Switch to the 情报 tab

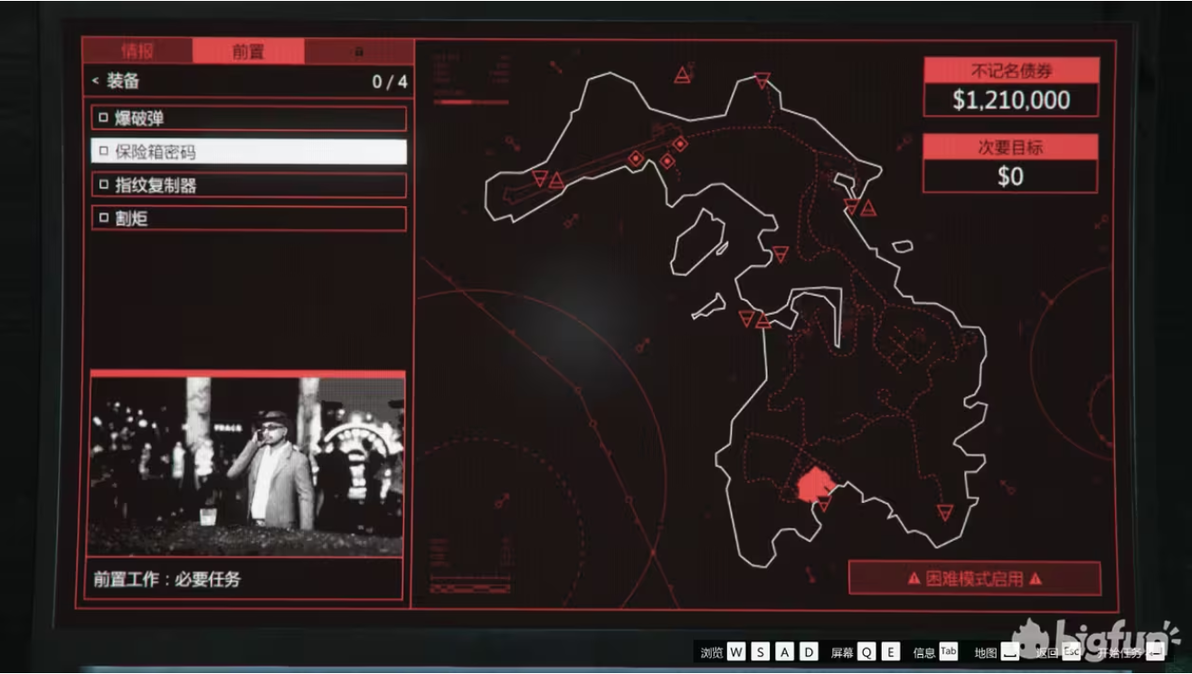click(137, 51)
